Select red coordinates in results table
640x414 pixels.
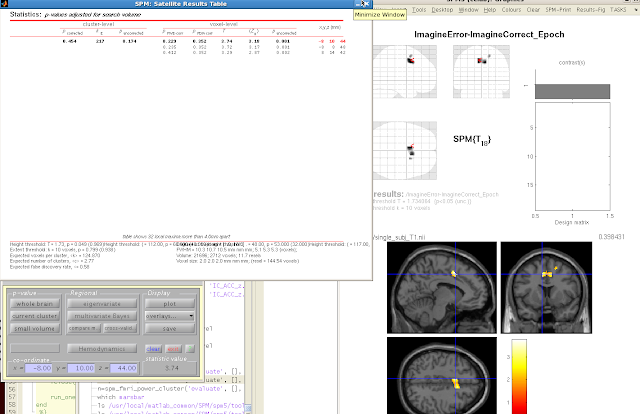click(x=332, y=41)
